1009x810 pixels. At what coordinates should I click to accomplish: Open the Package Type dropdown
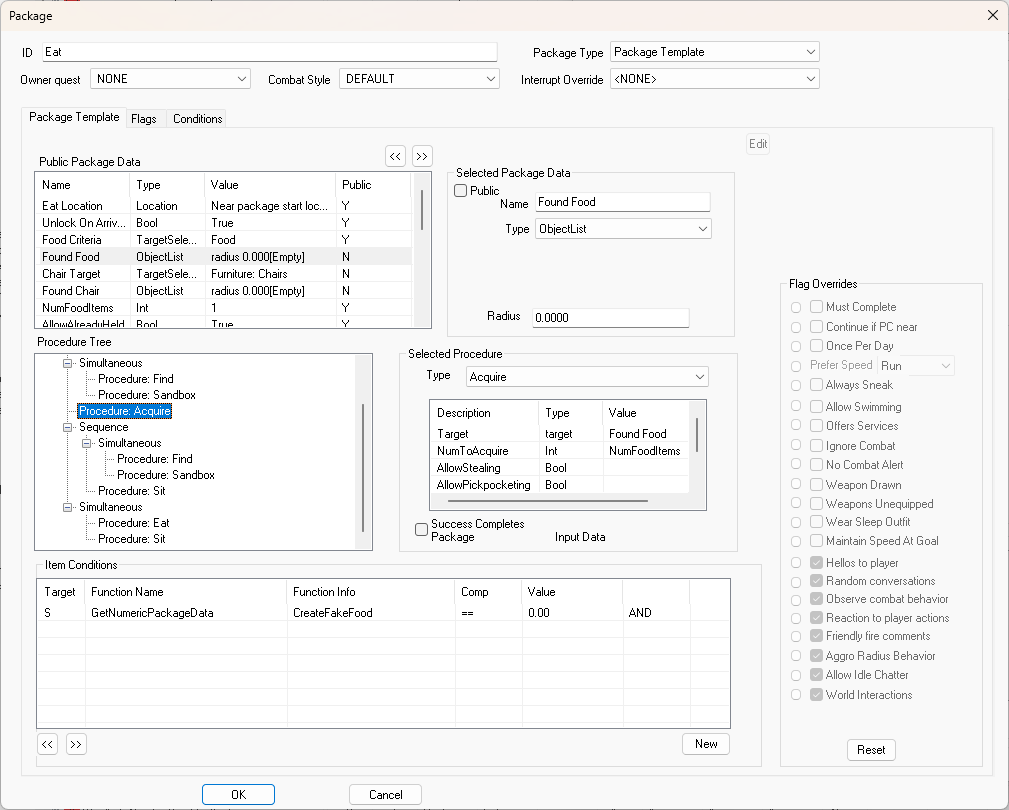714,52
